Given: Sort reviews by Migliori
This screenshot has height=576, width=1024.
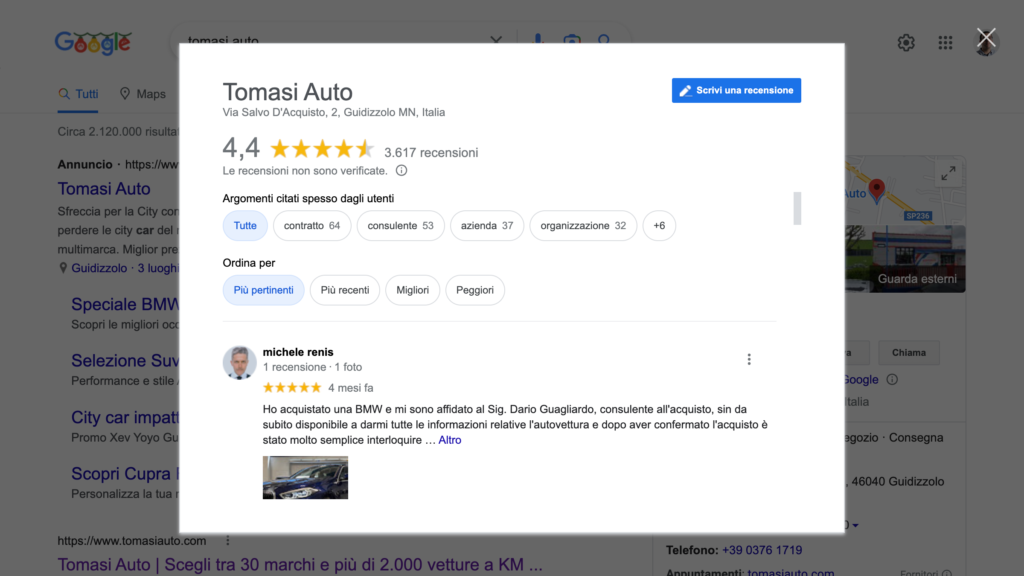Looking at the screenshot, I should click(413, 290).
